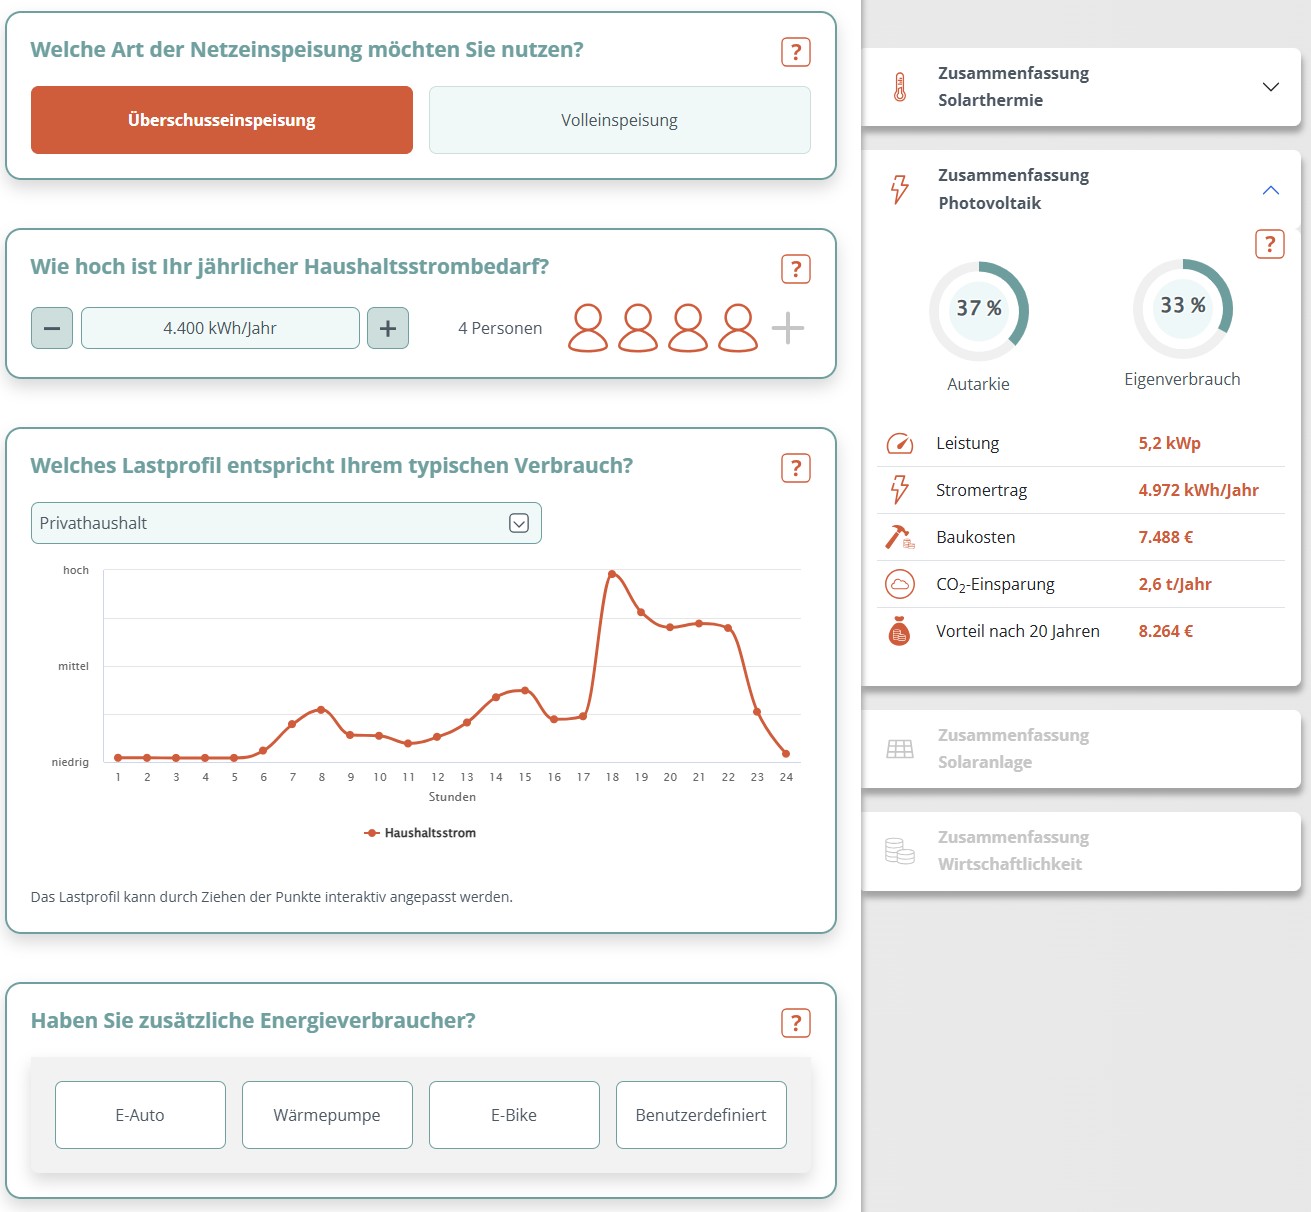Expand Zusammenfassung Solarthermie panel chevron
1311x1212 pixels.
click(x=1271, y=87)
